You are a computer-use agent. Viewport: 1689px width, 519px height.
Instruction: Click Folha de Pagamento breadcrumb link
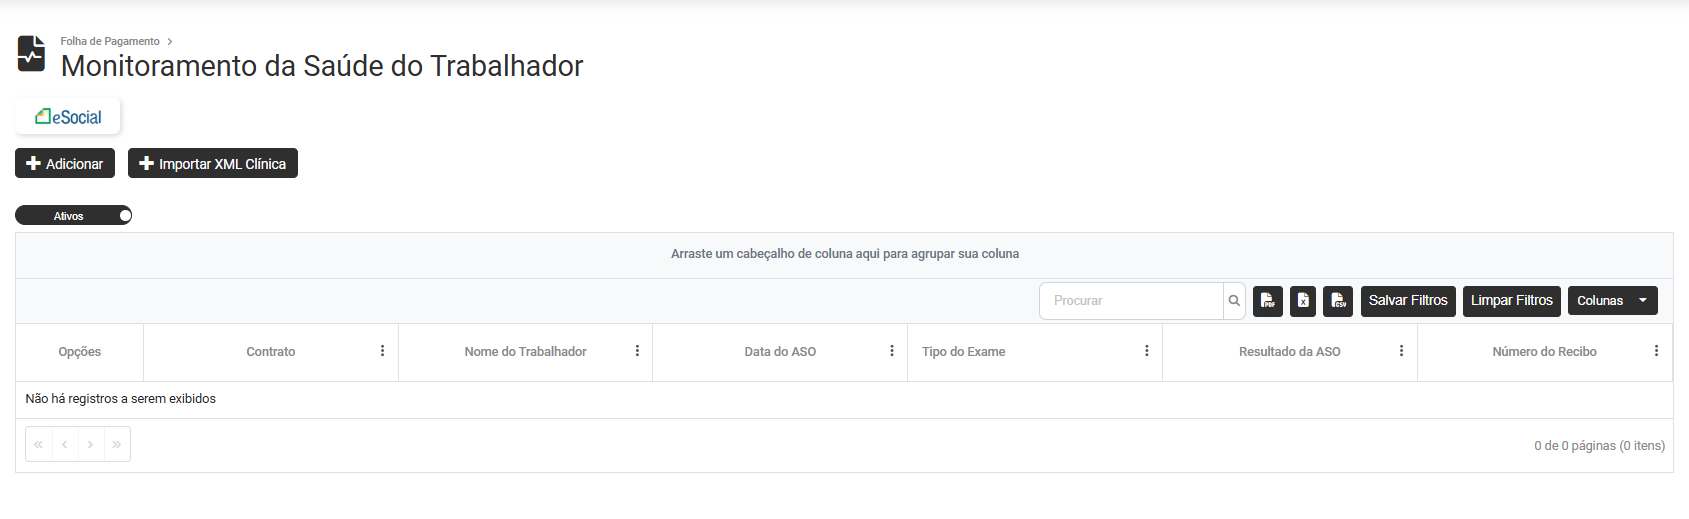coord(110,41)
